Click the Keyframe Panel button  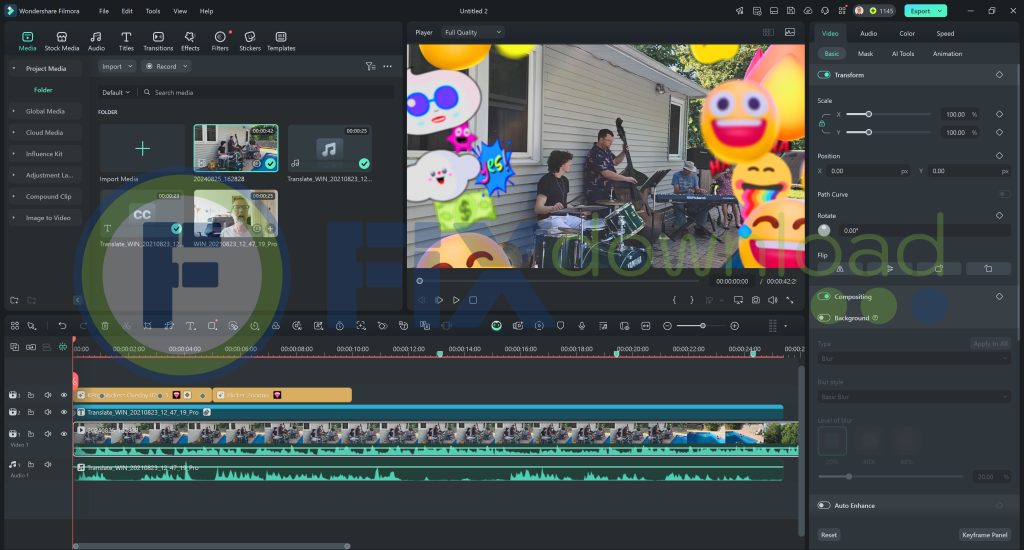[x=984, y=535]
